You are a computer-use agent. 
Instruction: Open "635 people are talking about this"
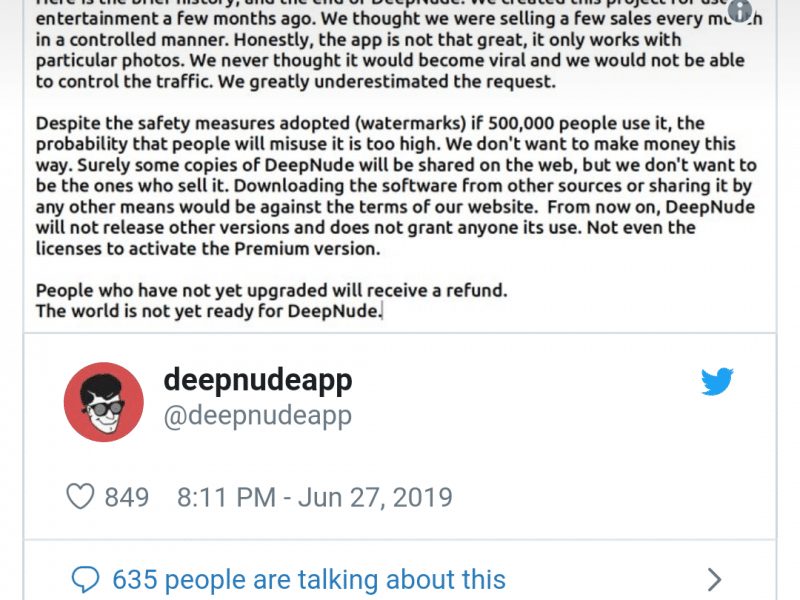309,580
